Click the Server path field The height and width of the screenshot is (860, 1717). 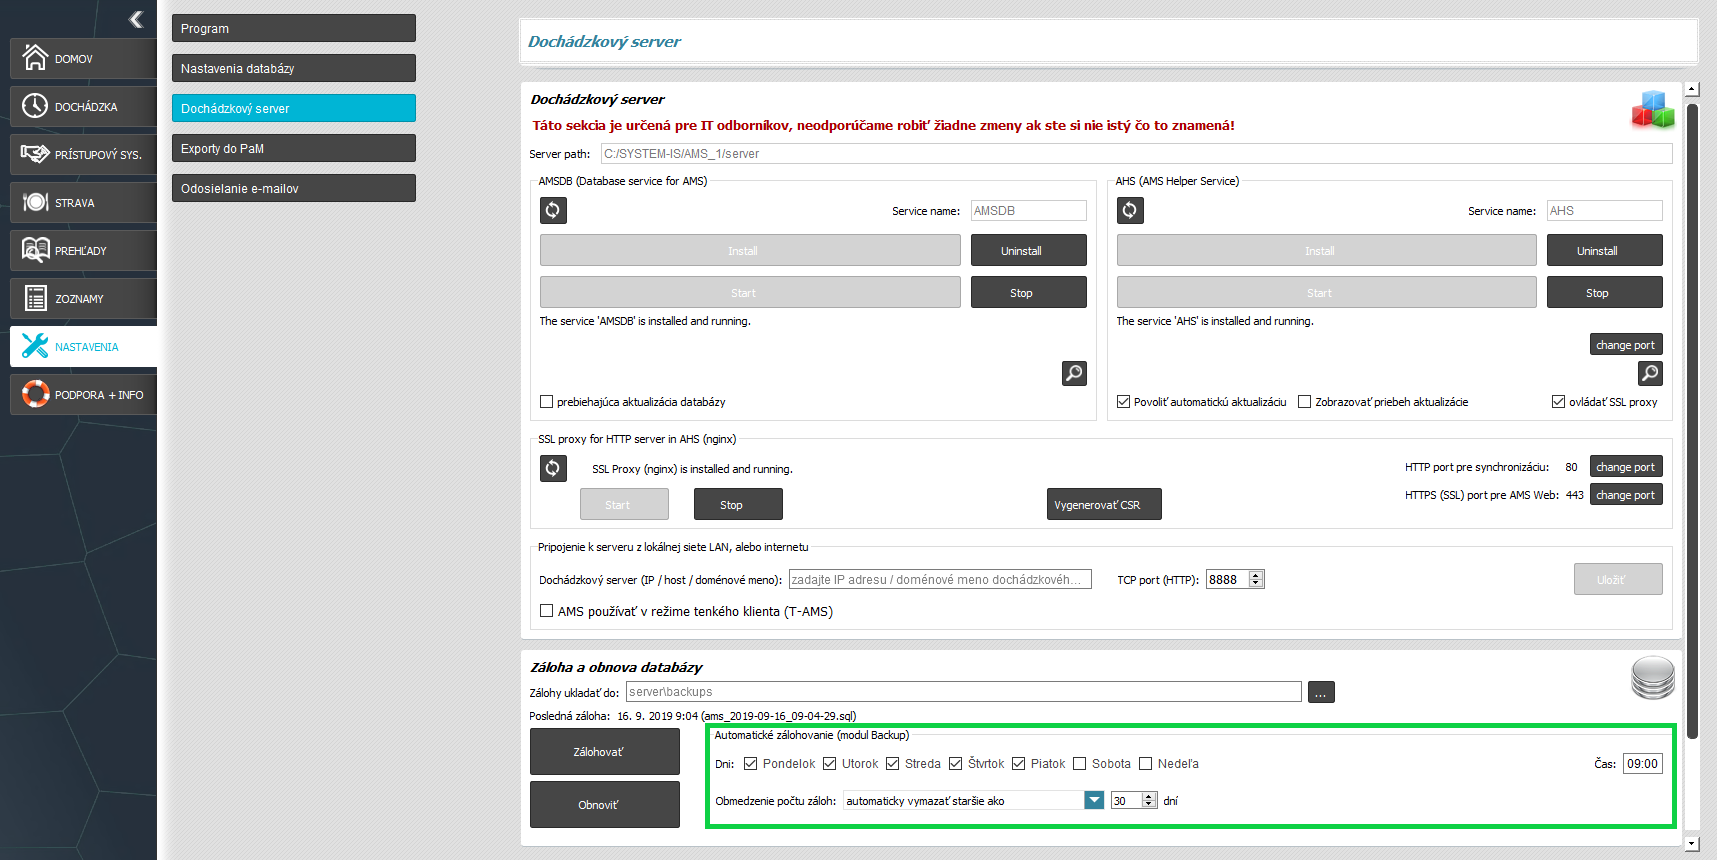[x=1136, y=153]
